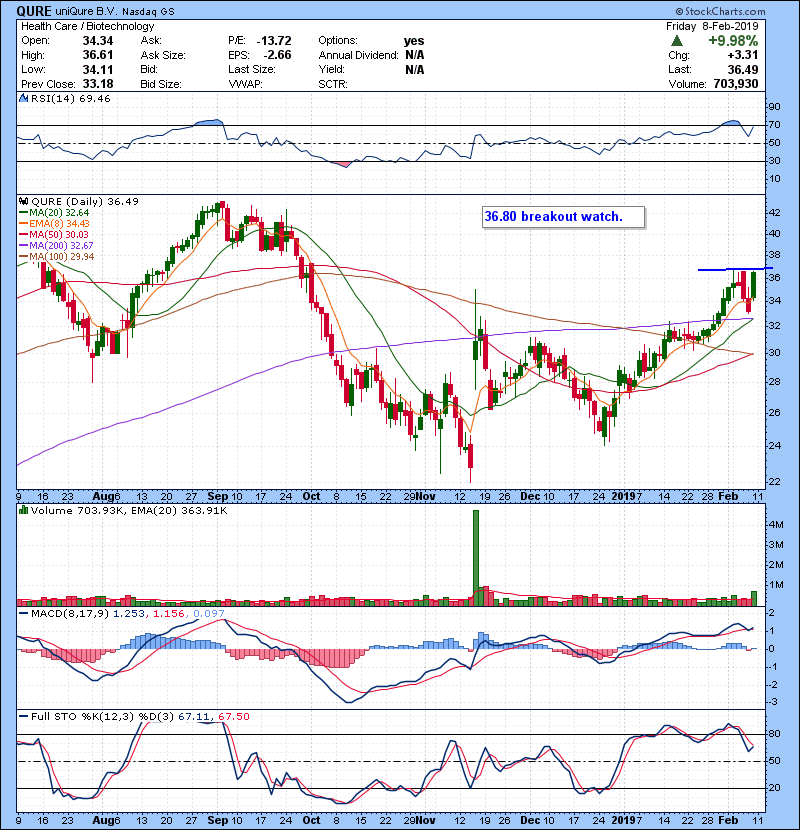
Task: Click the Prev Close value 33.18
Action: point(98,84)
